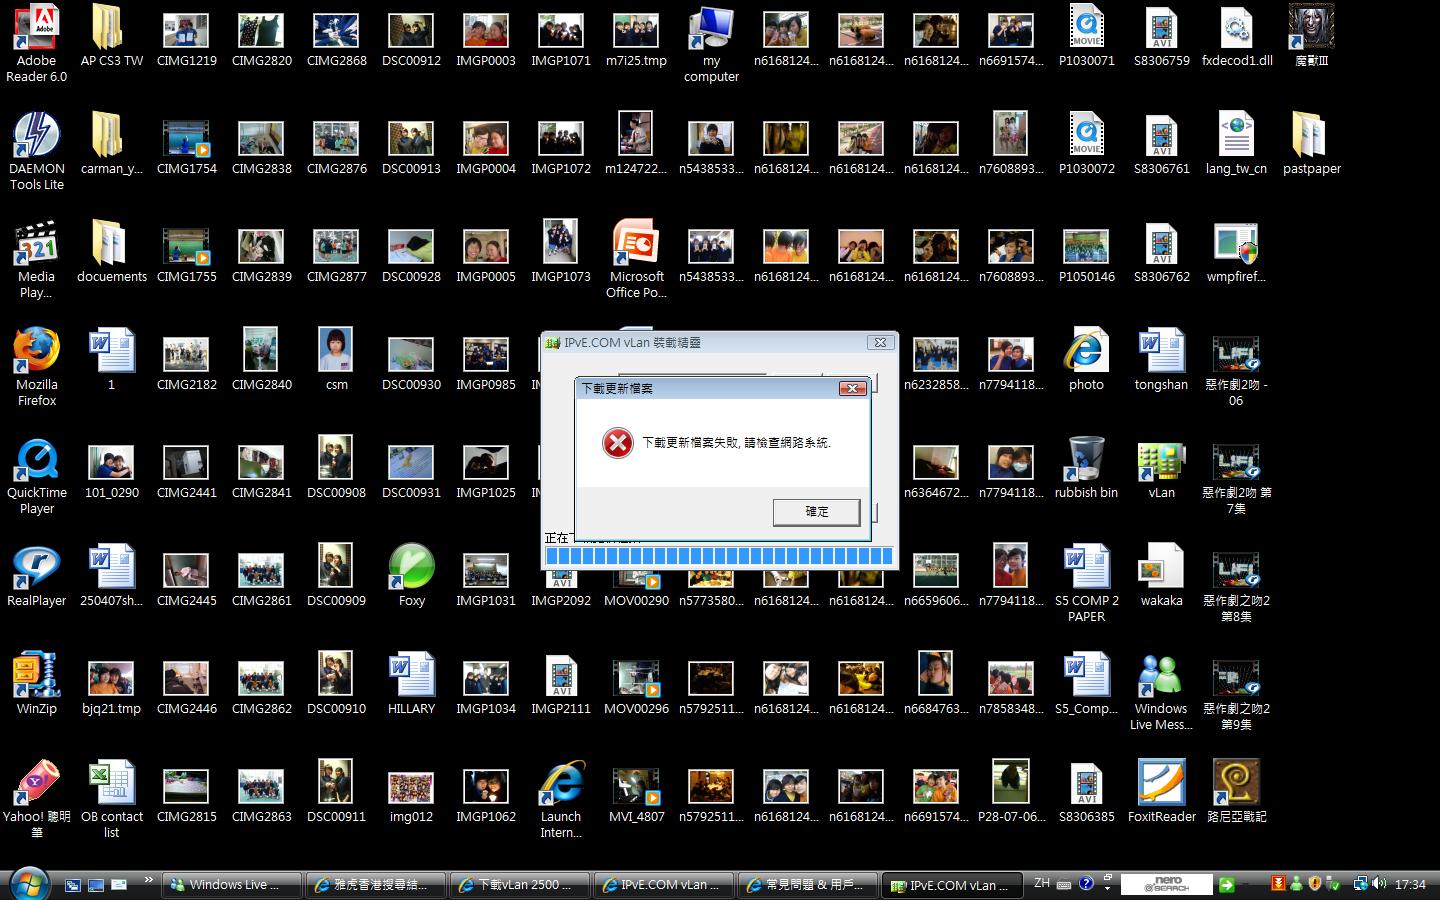Click the 17:34 taskbar clock
The image size is (1440, 900).
click(x=1410, y=885)
